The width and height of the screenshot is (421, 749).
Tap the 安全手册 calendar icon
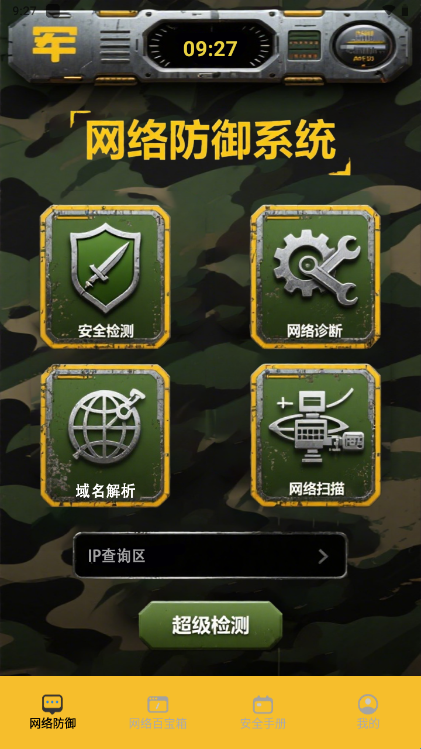[263, 704]
